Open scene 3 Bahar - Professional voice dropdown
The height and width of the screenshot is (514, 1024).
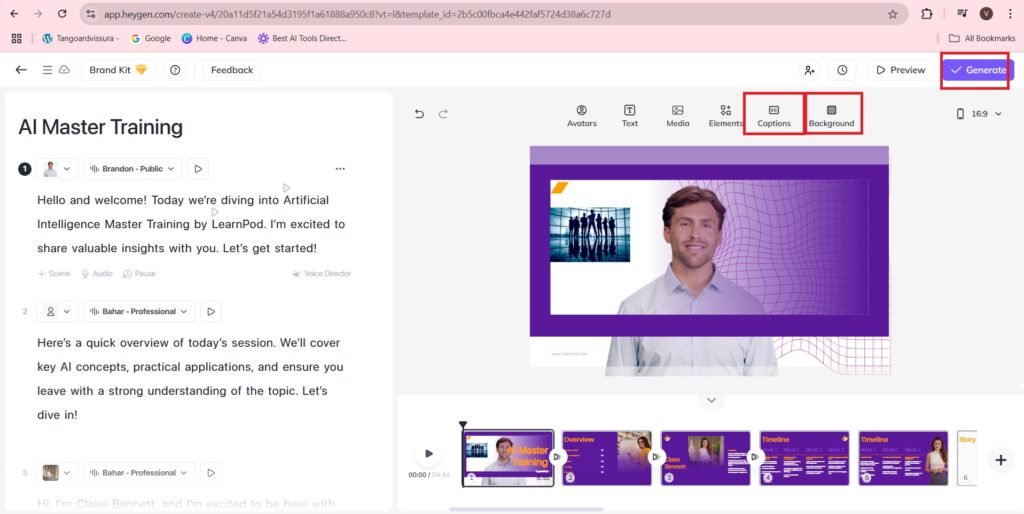139,473
